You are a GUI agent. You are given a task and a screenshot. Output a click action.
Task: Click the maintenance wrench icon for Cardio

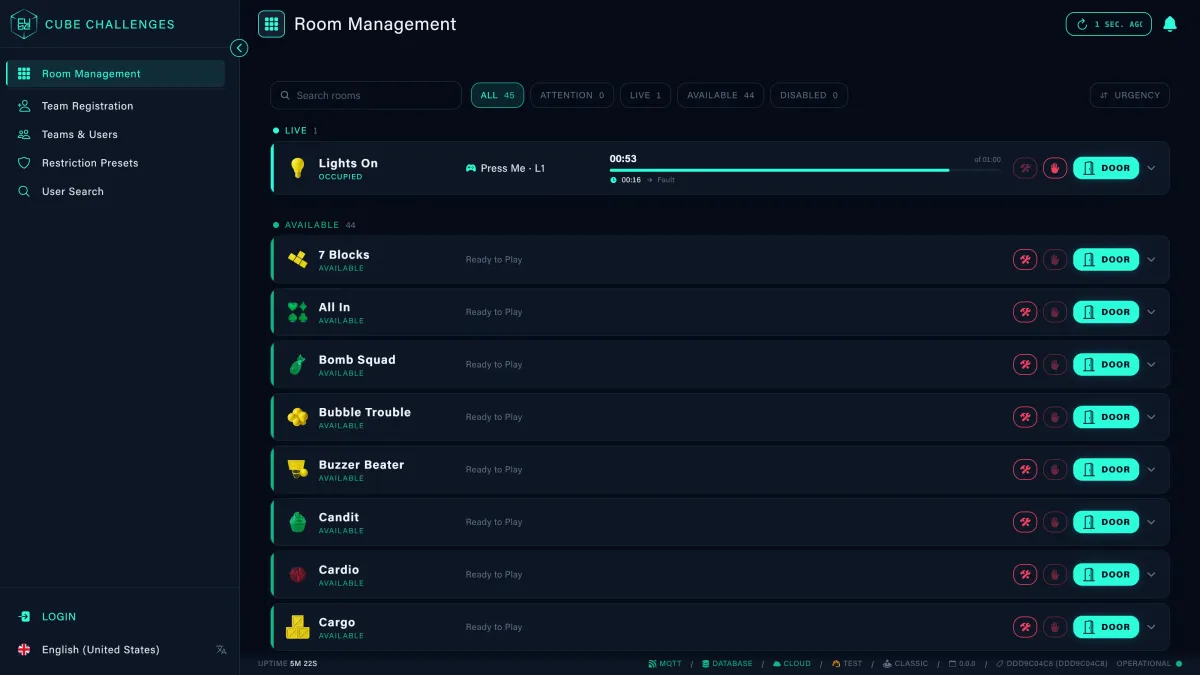1025,574
